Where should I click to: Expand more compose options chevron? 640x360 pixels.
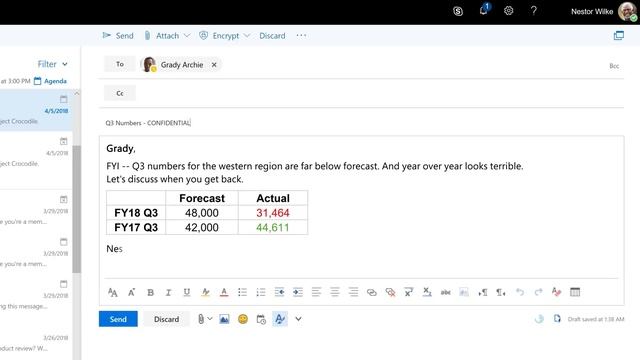point(298,319)
